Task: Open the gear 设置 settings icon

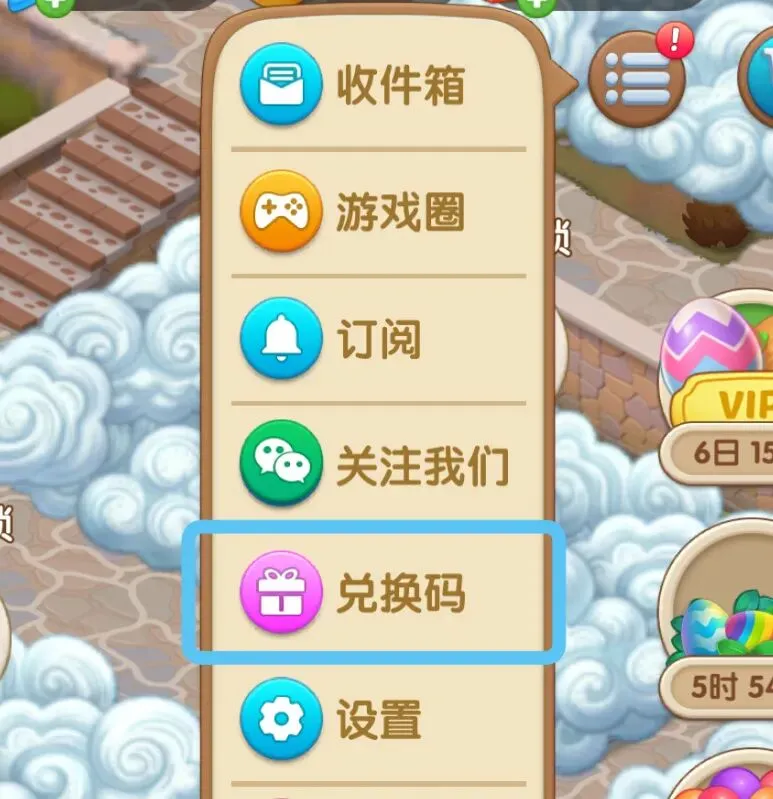Action: pos(281,719)
